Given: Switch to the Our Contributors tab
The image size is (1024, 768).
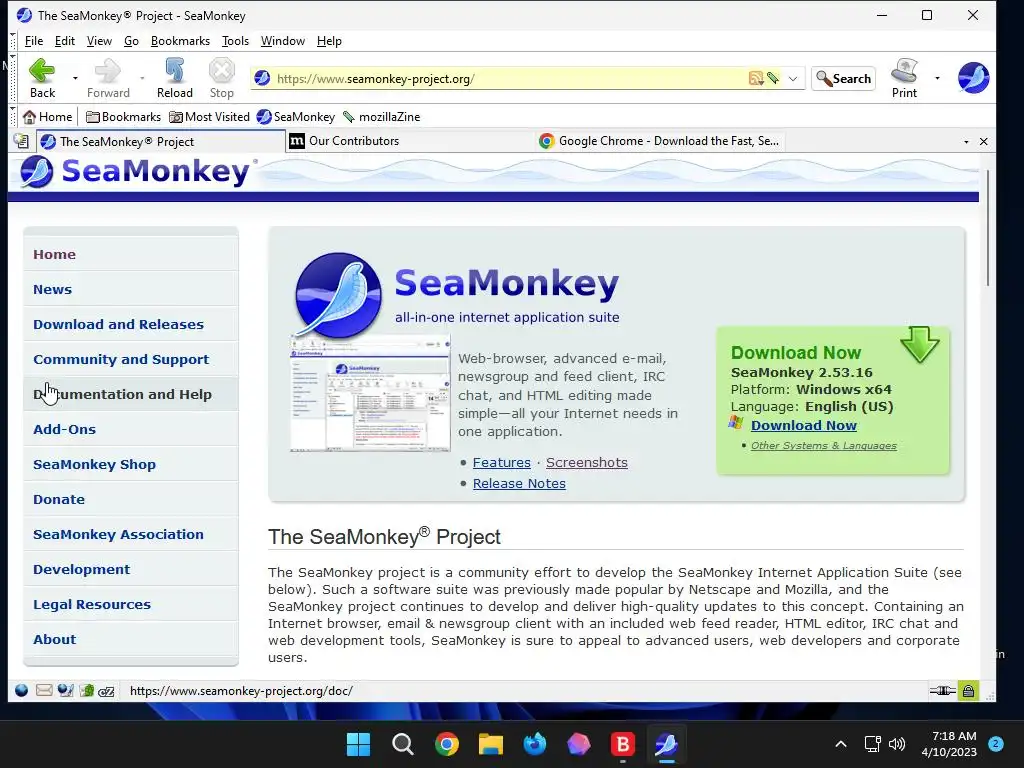Looking at the screenshot, I should [409, 141].
